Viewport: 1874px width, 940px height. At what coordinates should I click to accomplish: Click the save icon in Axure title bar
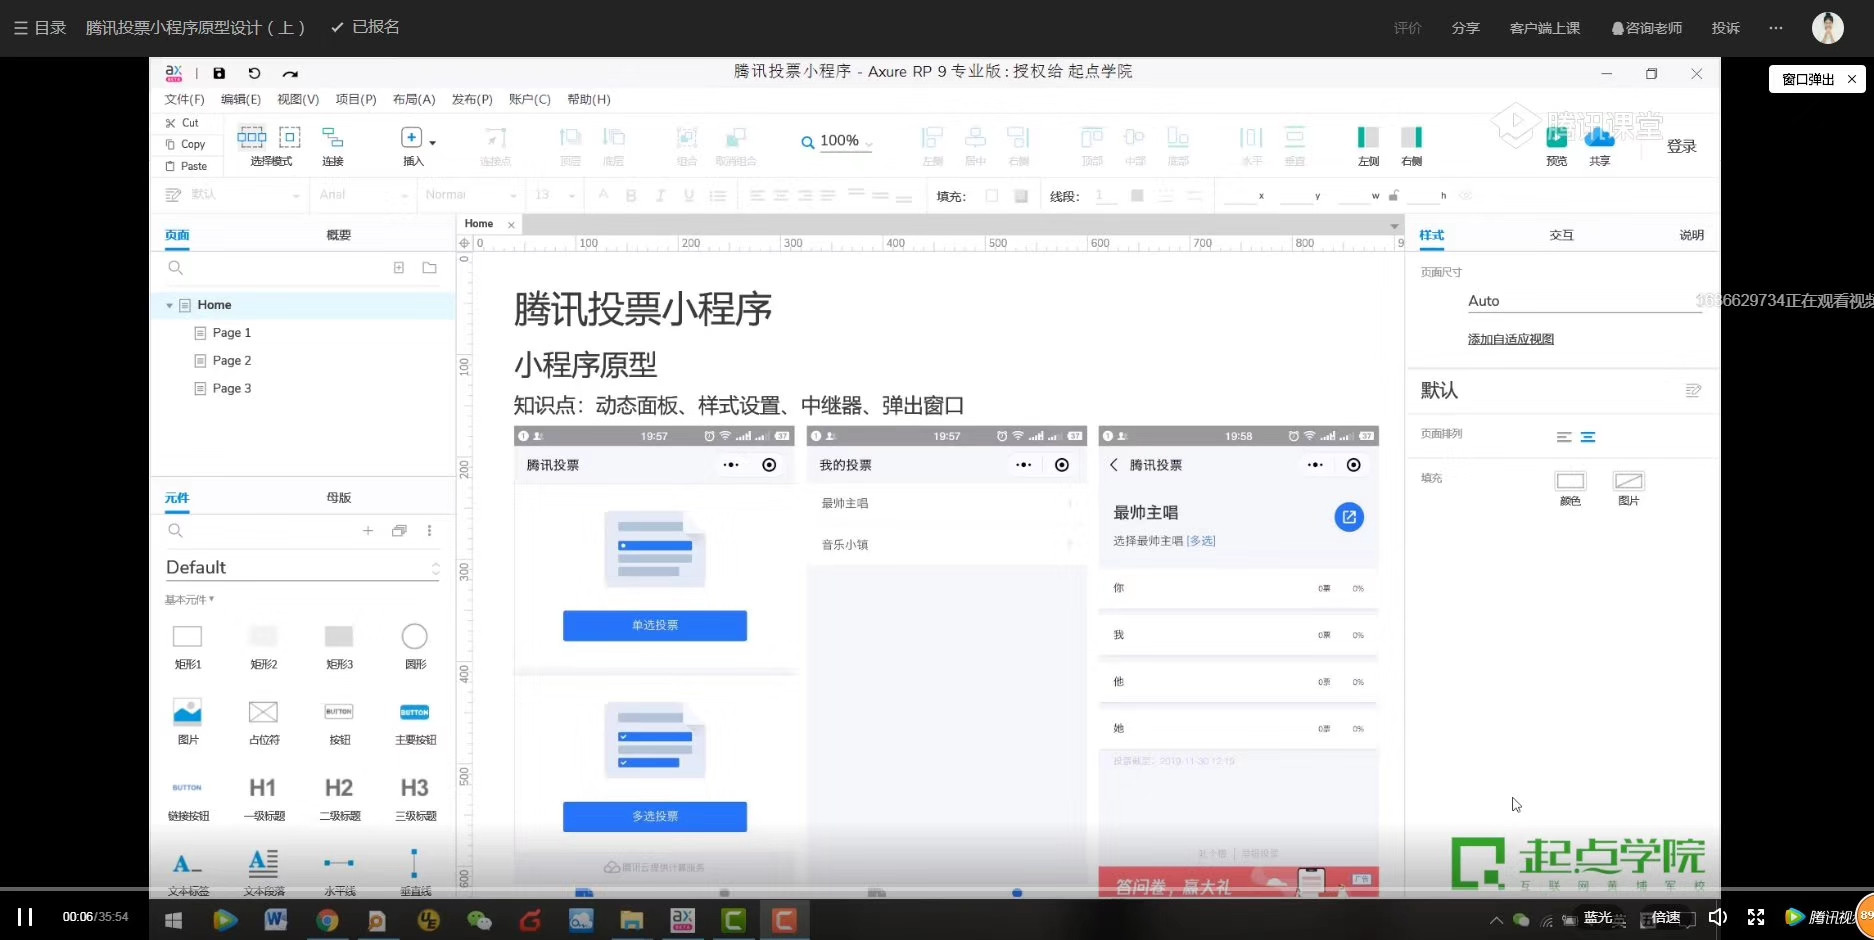pos(219,73)
